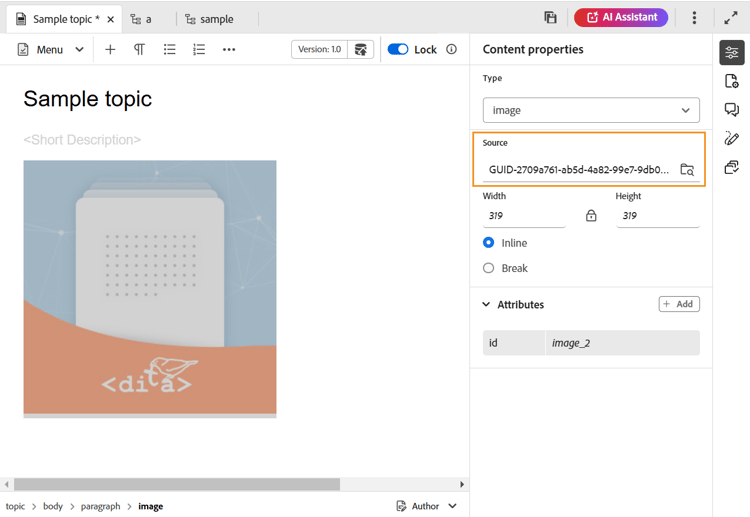Image resolution: width=750 pixels, height=517 pixels.
Task: Insert a numbered list
Action: (199, 49)
